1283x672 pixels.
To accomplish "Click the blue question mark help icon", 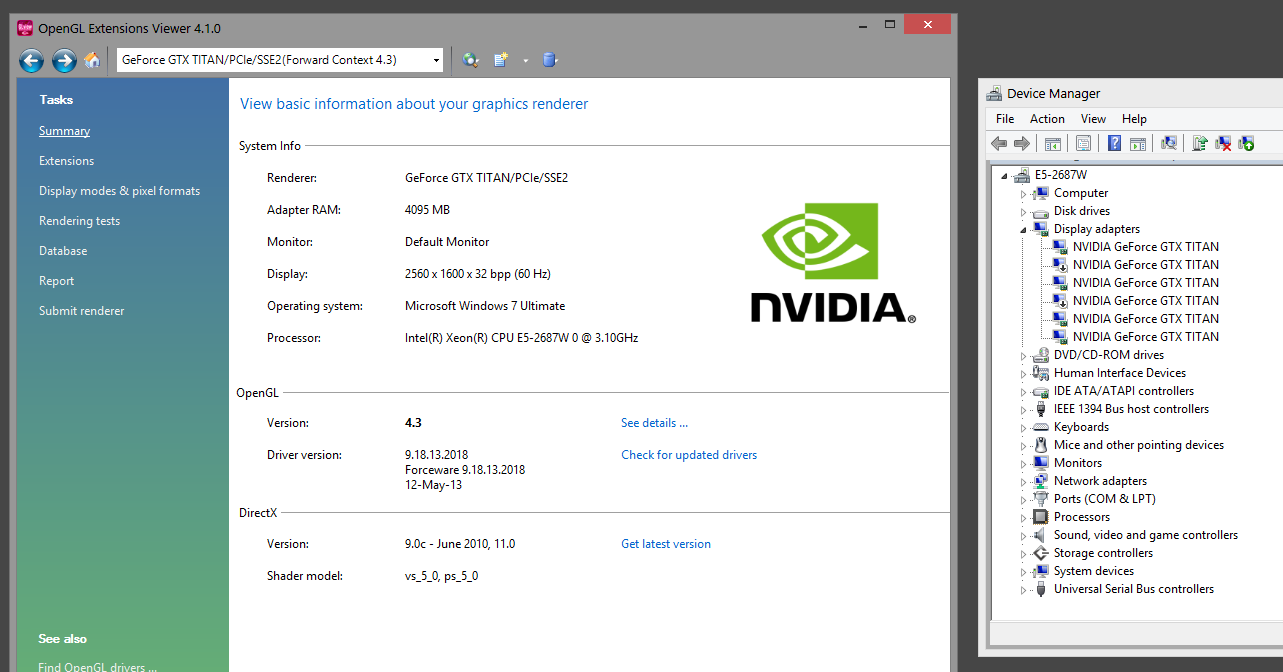I will tap(1114, 144).
